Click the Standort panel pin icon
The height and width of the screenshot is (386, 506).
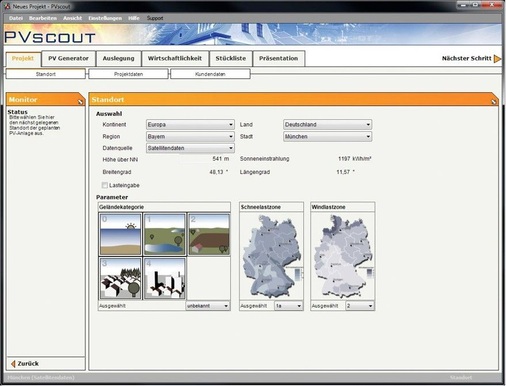(x=494, y=102)
